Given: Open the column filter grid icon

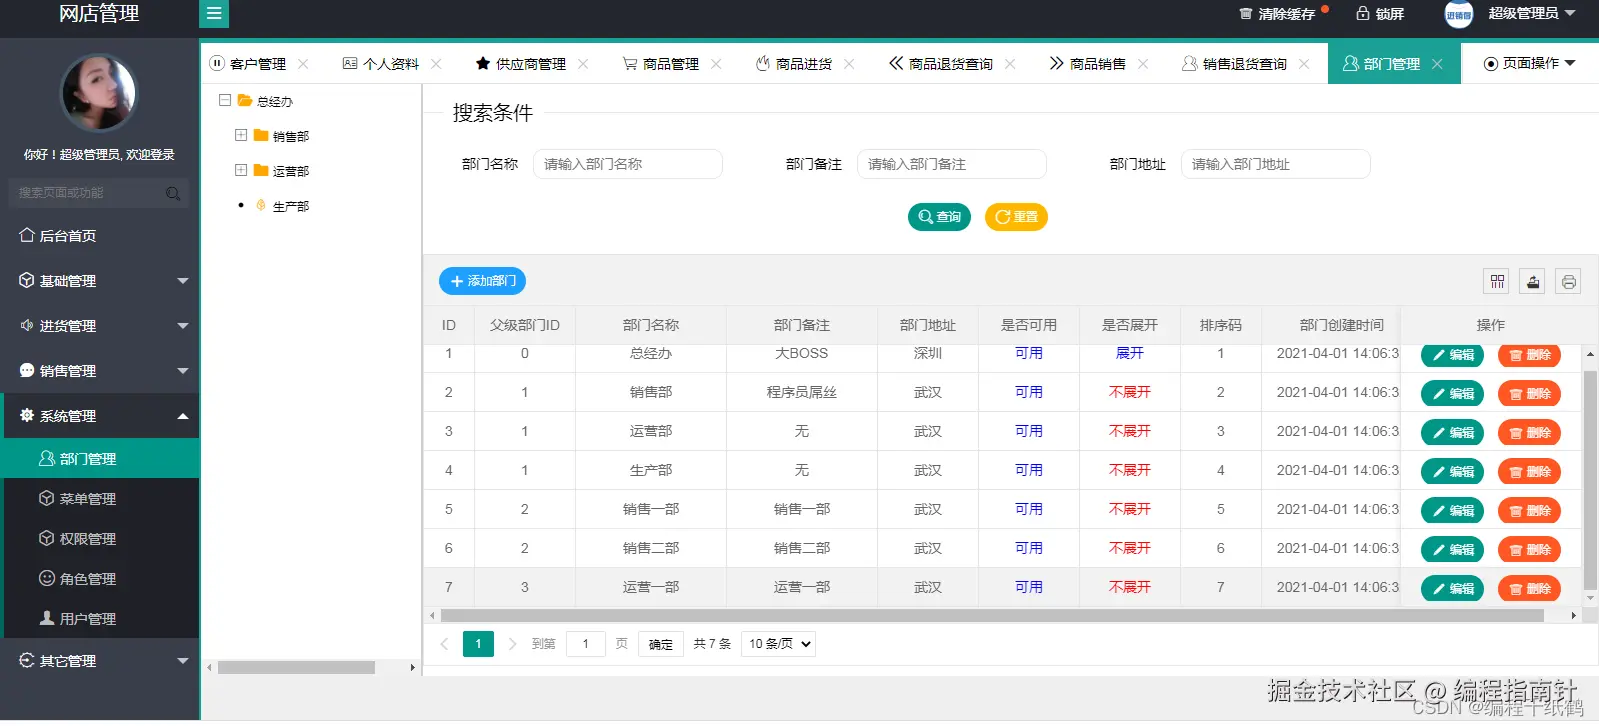Looking at the screenshot, I should pos(1497,282).
